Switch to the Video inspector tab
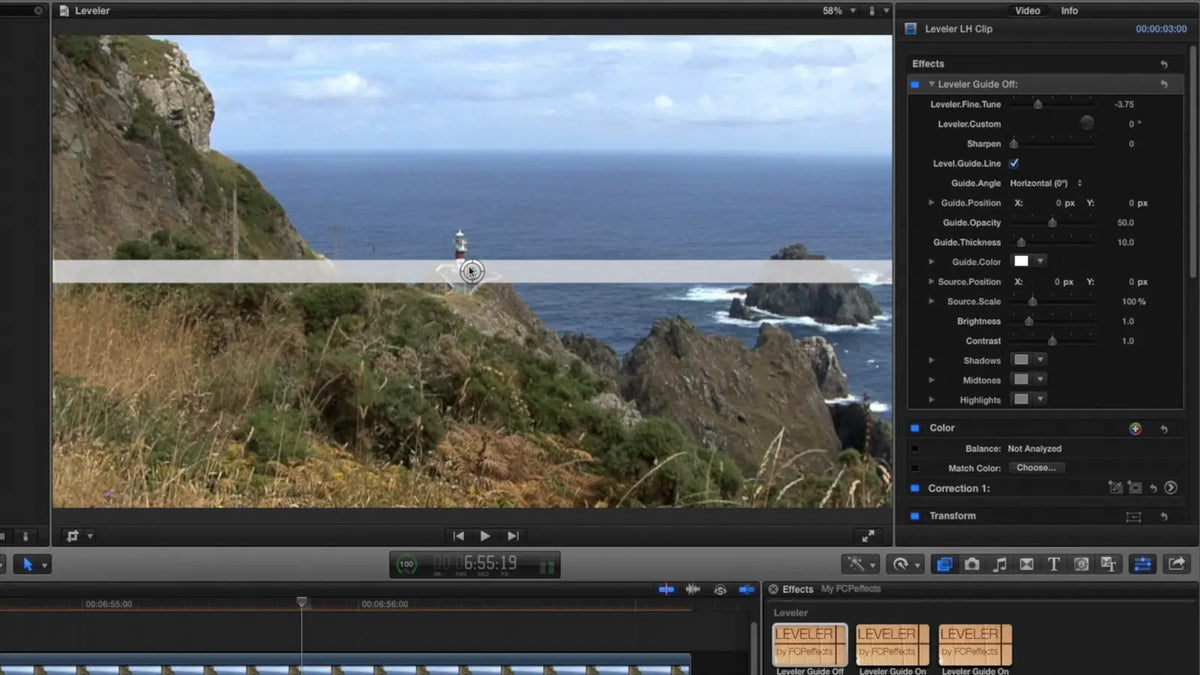Viewport: 1200px width, 675px height. click(1028, 11)
